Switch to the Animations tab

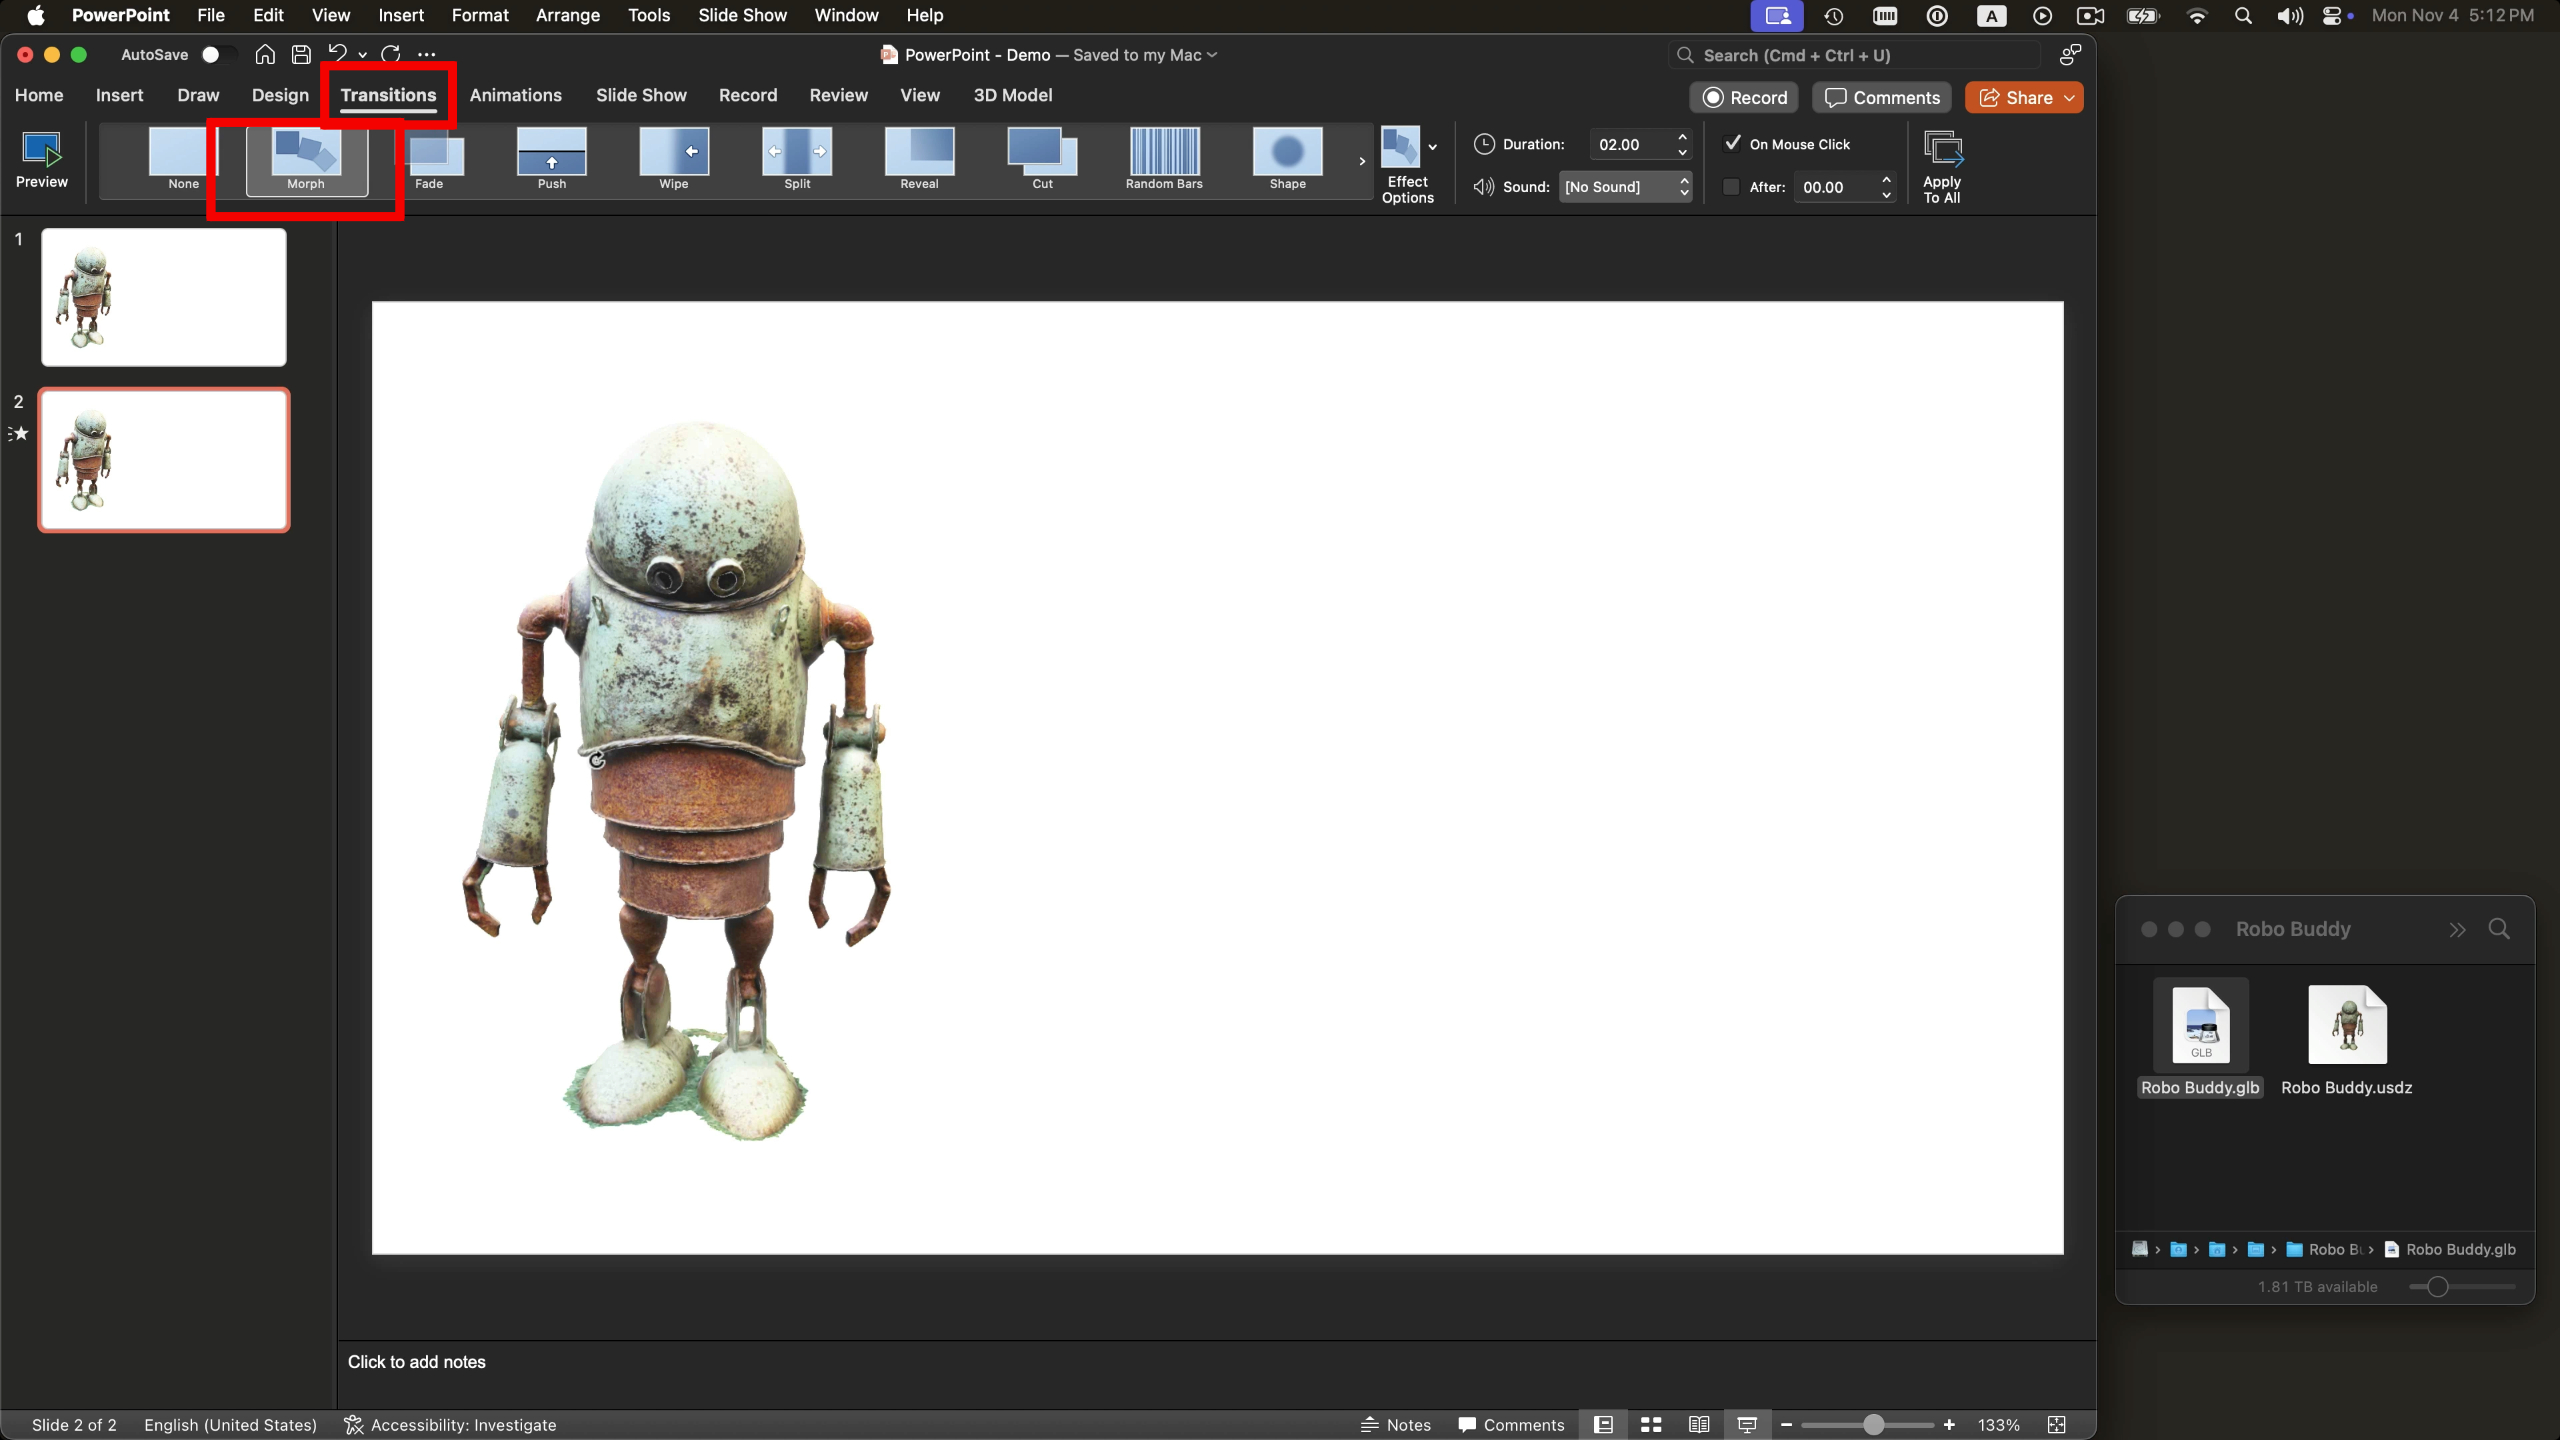coord(516,95)
